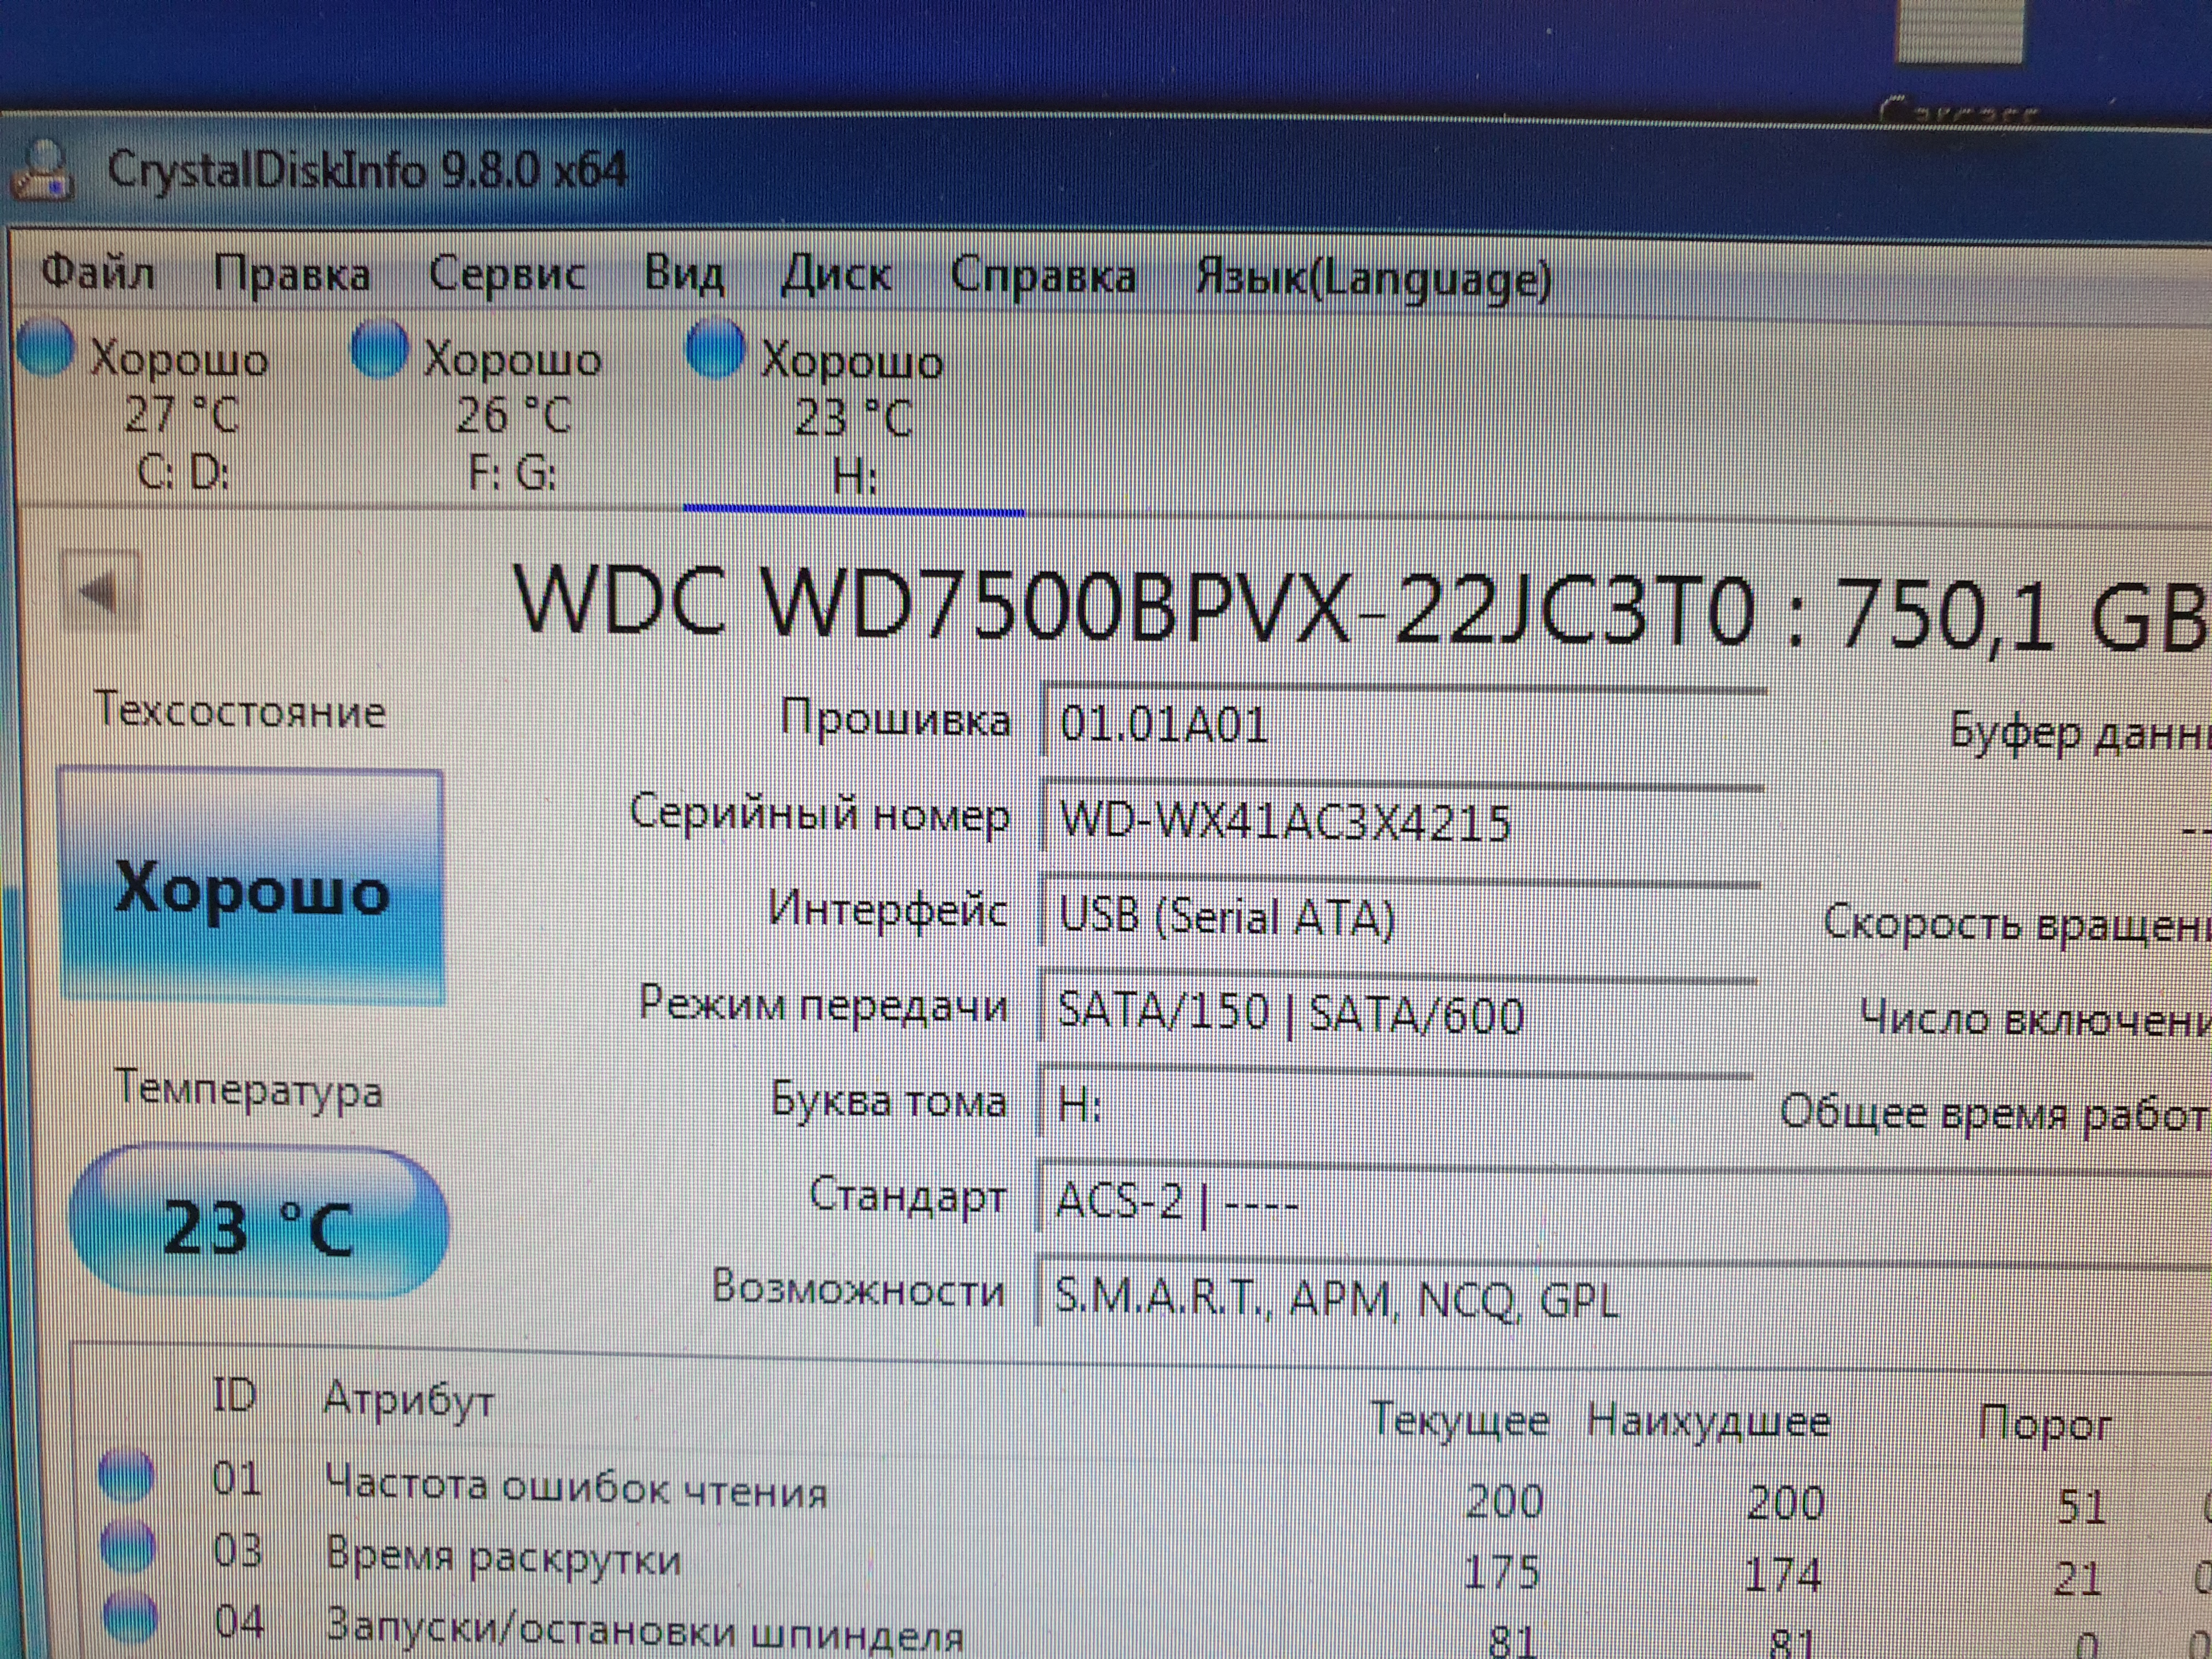Click the large Хорошо health status button
Viewport: 2212px width, 1659px height.
click(252, 886)
